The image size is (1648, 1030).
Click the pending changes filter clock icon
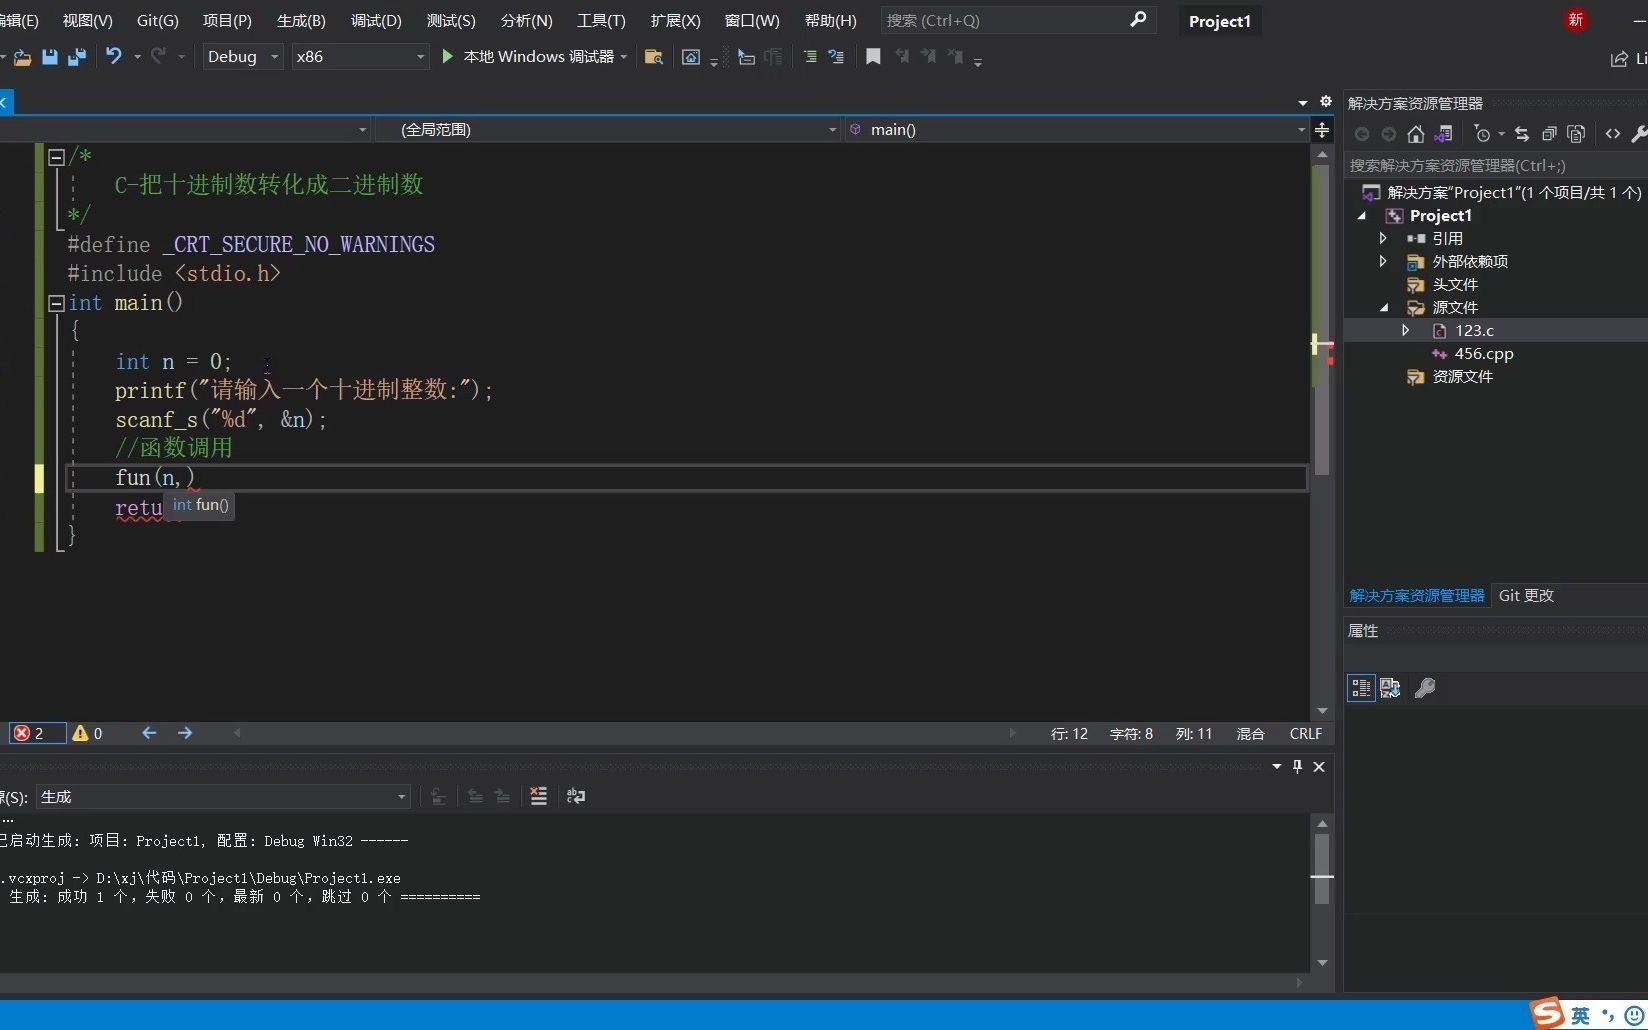[x=1483, y=134]
